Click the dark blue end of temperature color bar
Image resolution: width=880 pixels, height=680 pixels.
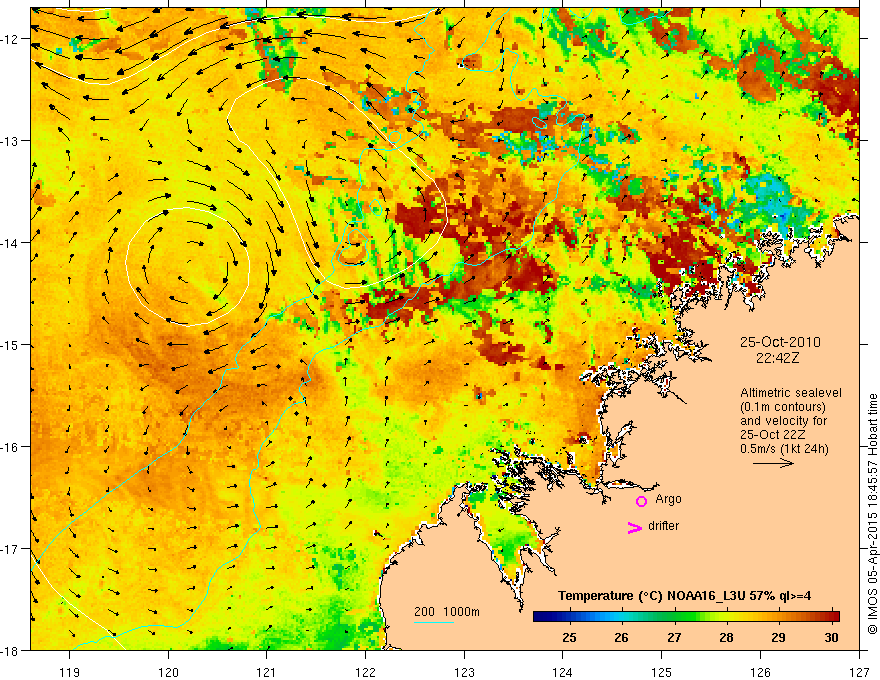540,617
